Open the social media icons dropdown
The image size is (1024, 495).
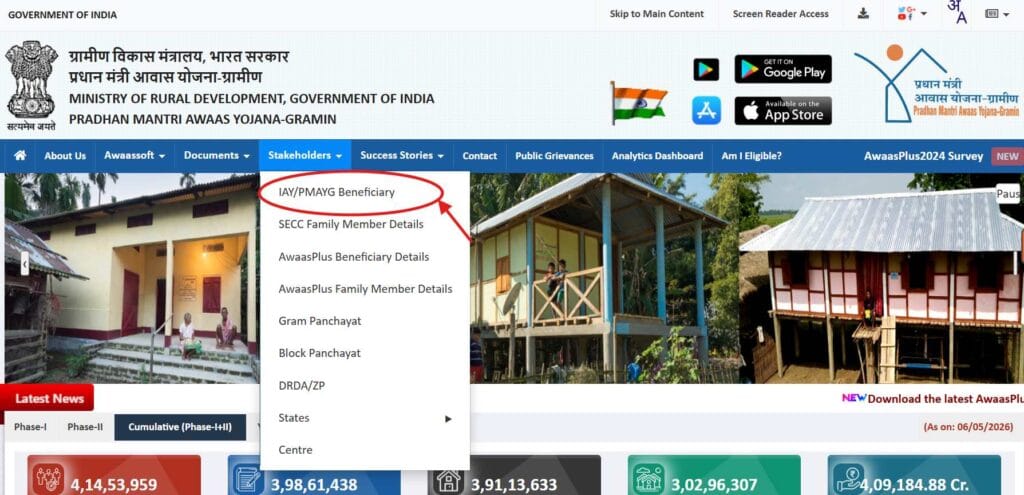tap(912, 14)
